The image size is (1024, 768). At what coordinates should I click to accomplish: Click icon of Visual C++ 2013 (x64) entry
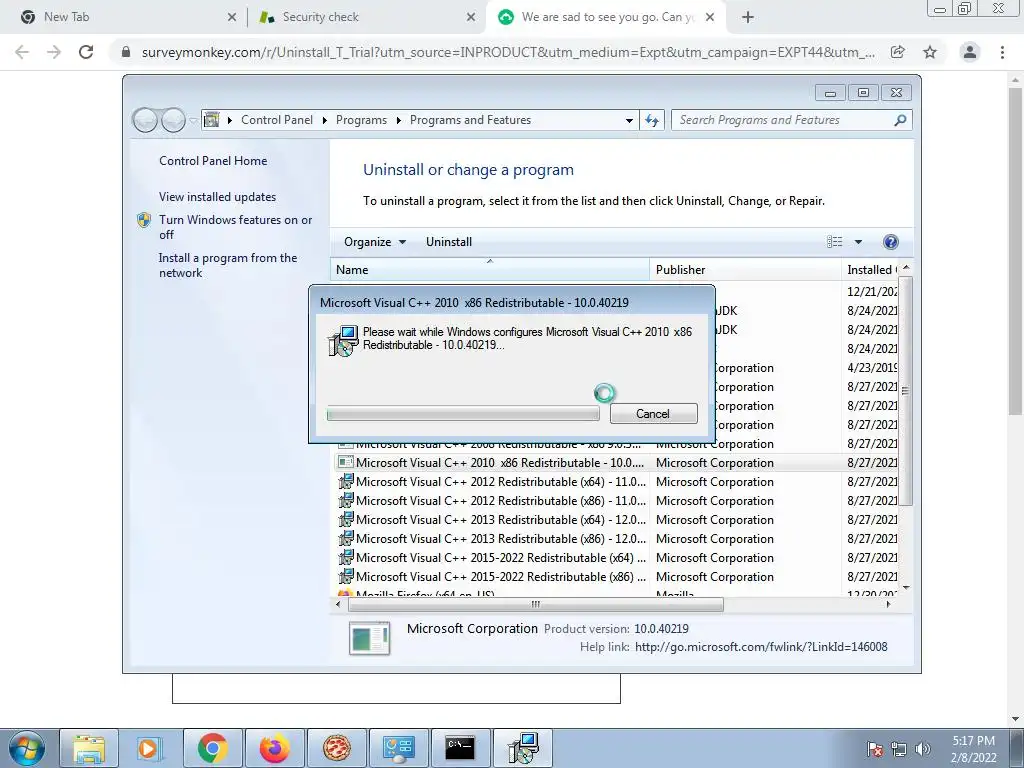click(x=345, y=520)
